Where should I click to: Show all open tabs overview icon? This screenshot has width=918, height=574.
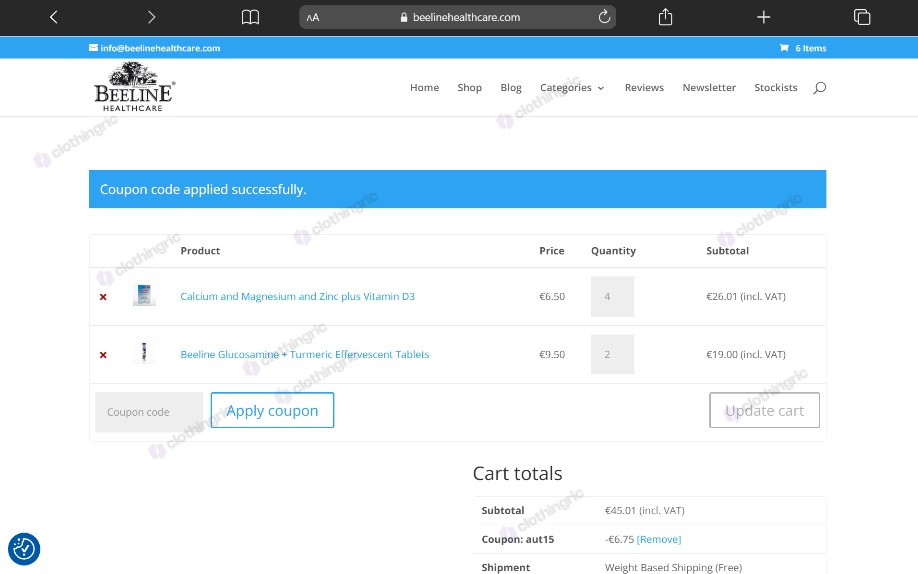click(862, 17)
